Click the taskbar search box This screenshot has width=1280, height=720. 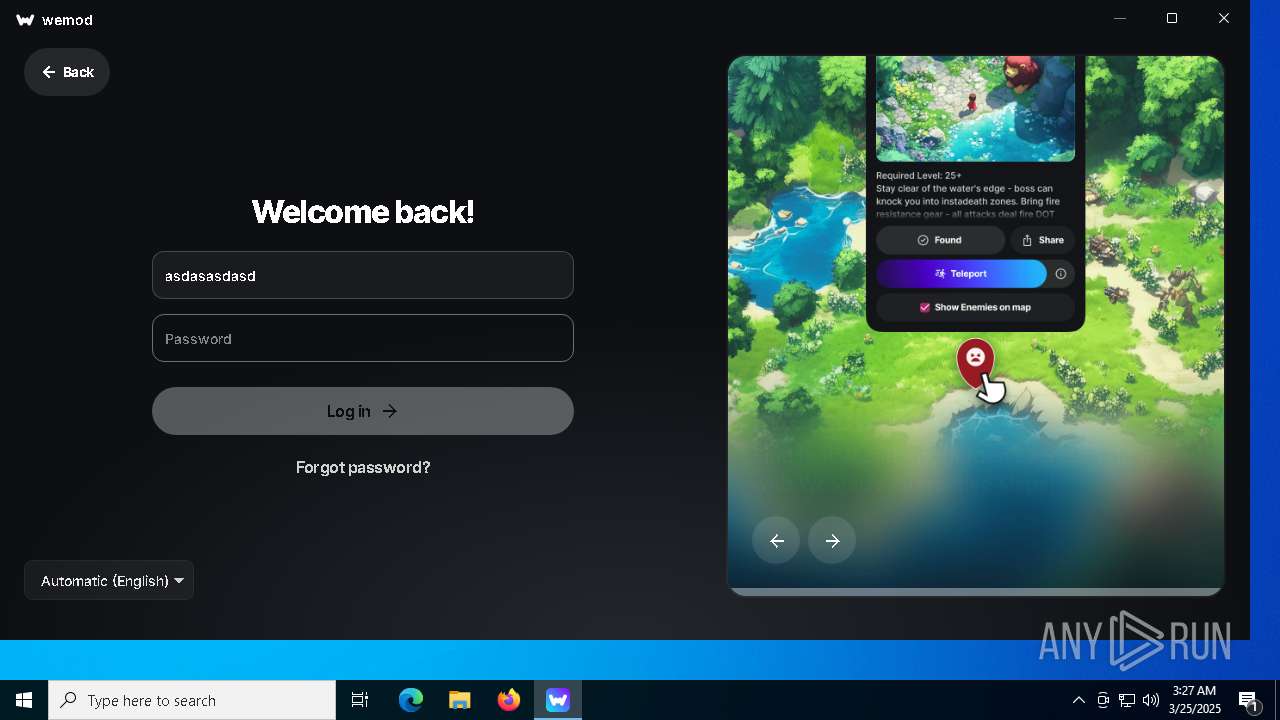click(192, 700)
